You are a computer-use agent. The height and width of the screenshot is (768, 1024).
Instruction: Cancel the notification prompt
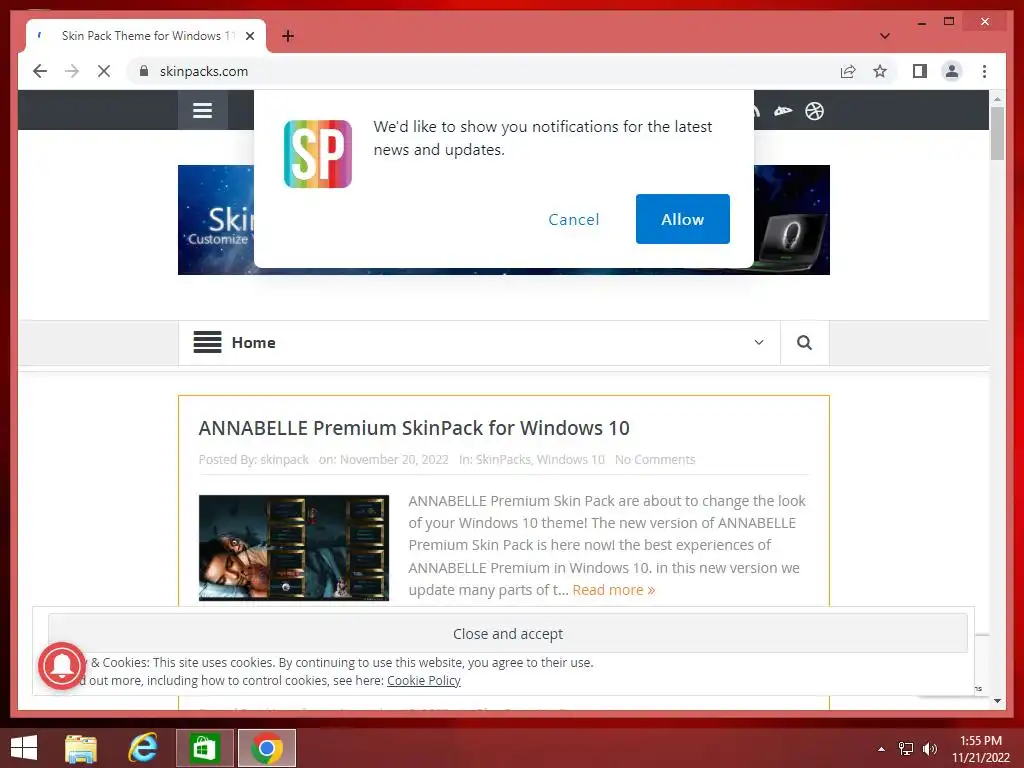[573, 219]
